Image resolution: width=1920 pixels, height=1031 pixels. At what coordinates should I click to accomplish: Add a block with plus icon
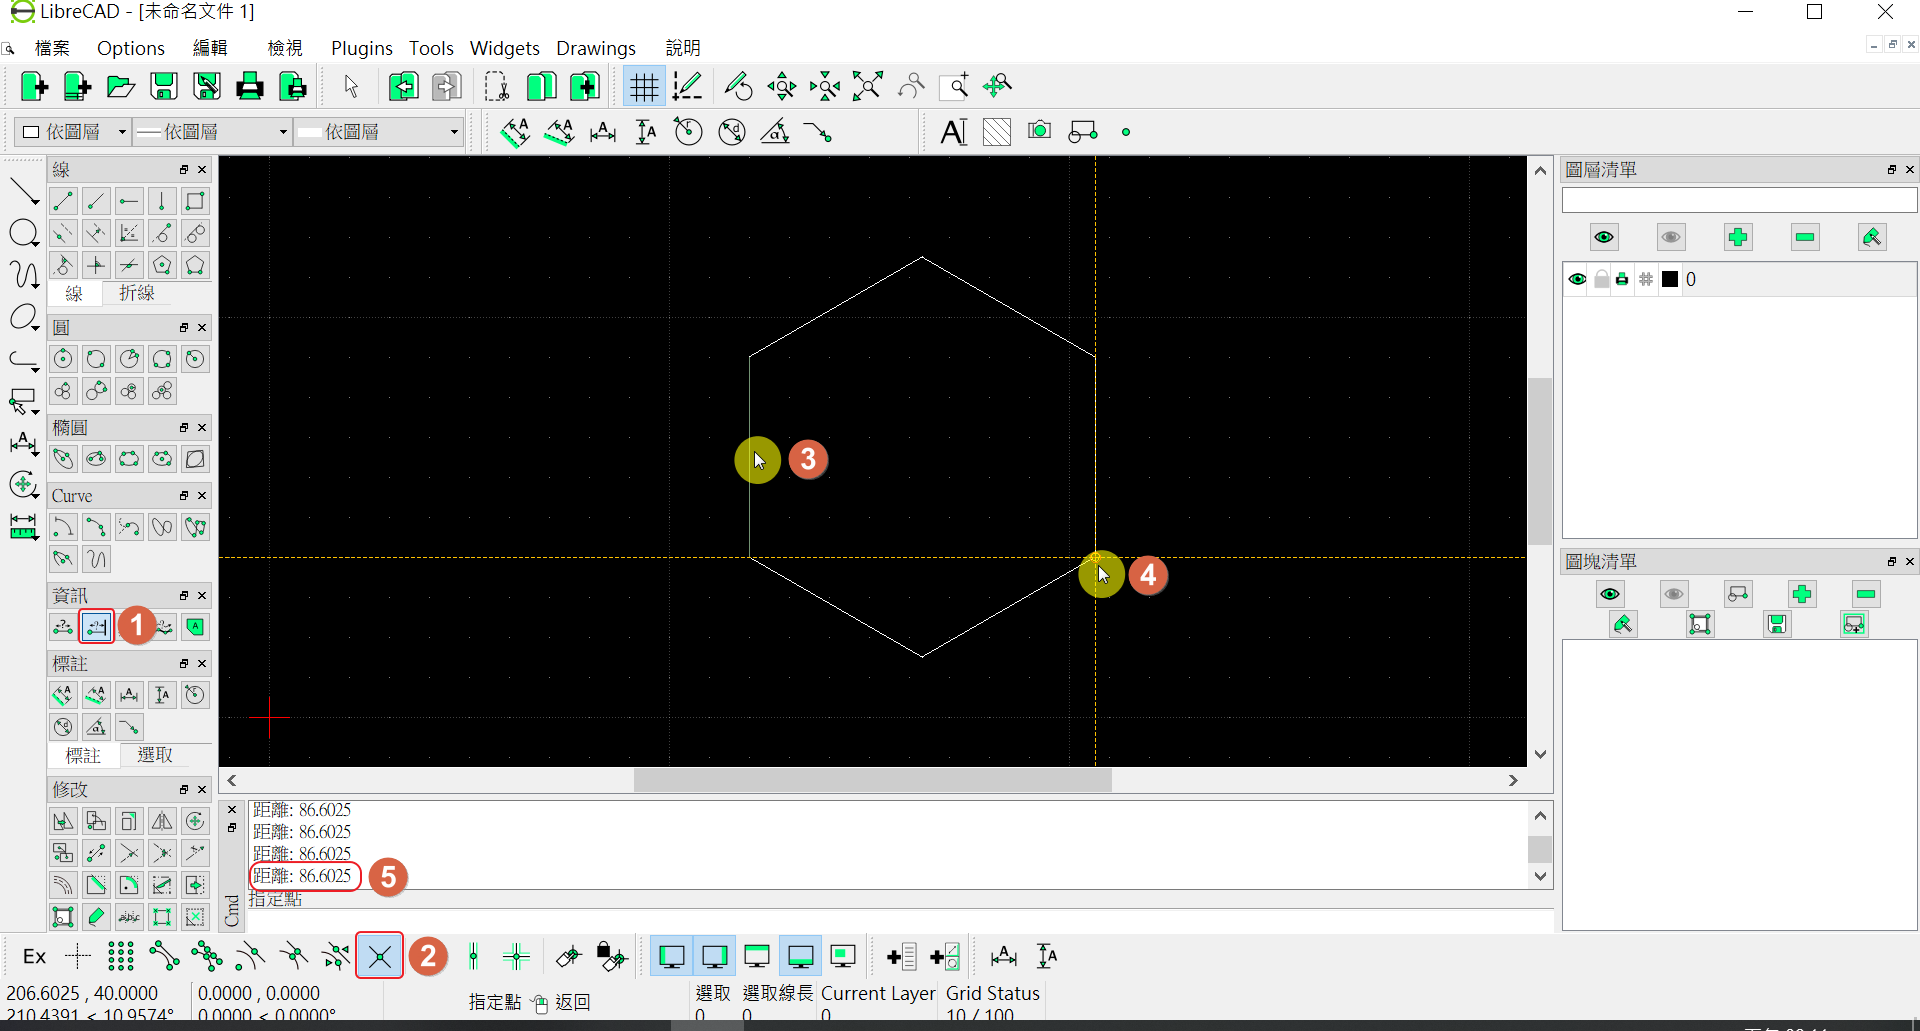[1802, 594]
